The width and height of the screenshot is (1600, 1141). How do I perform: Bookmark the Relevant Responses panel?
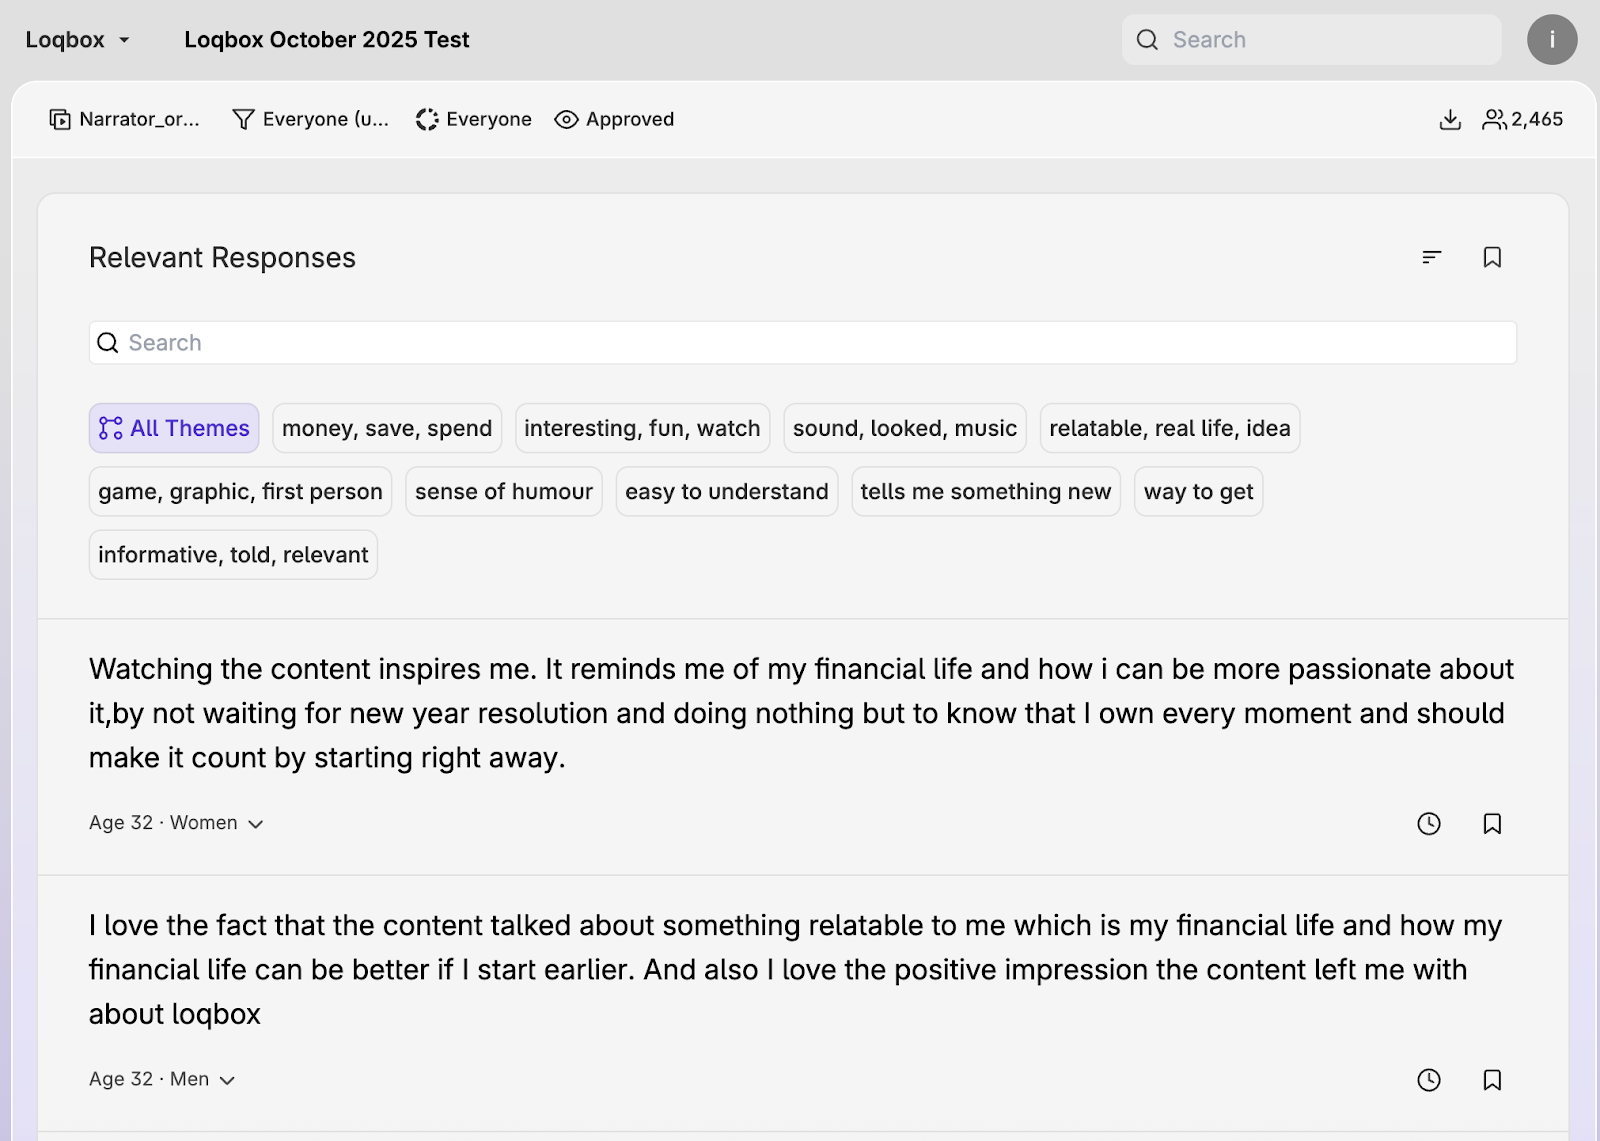coord(1492,258)
